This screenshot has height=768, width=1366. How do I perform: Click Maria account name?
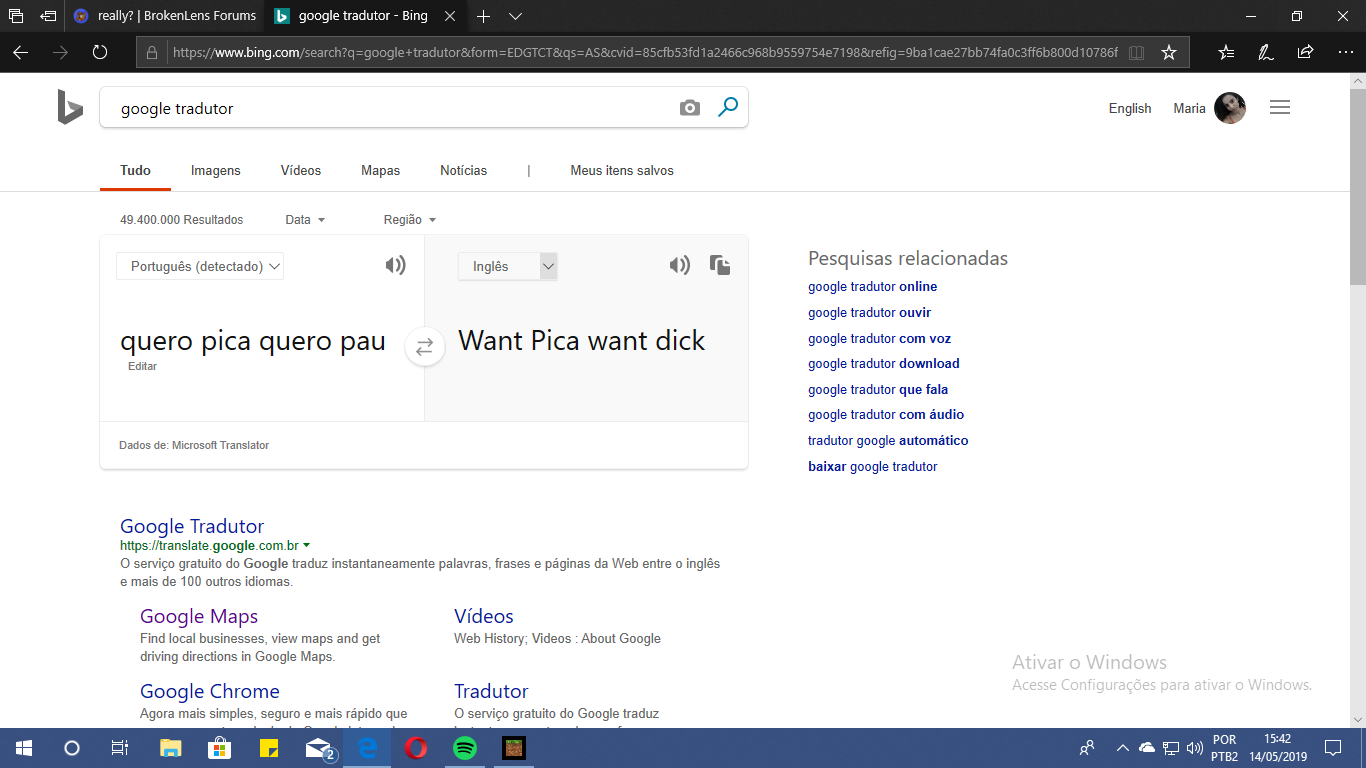point(1189,108)
